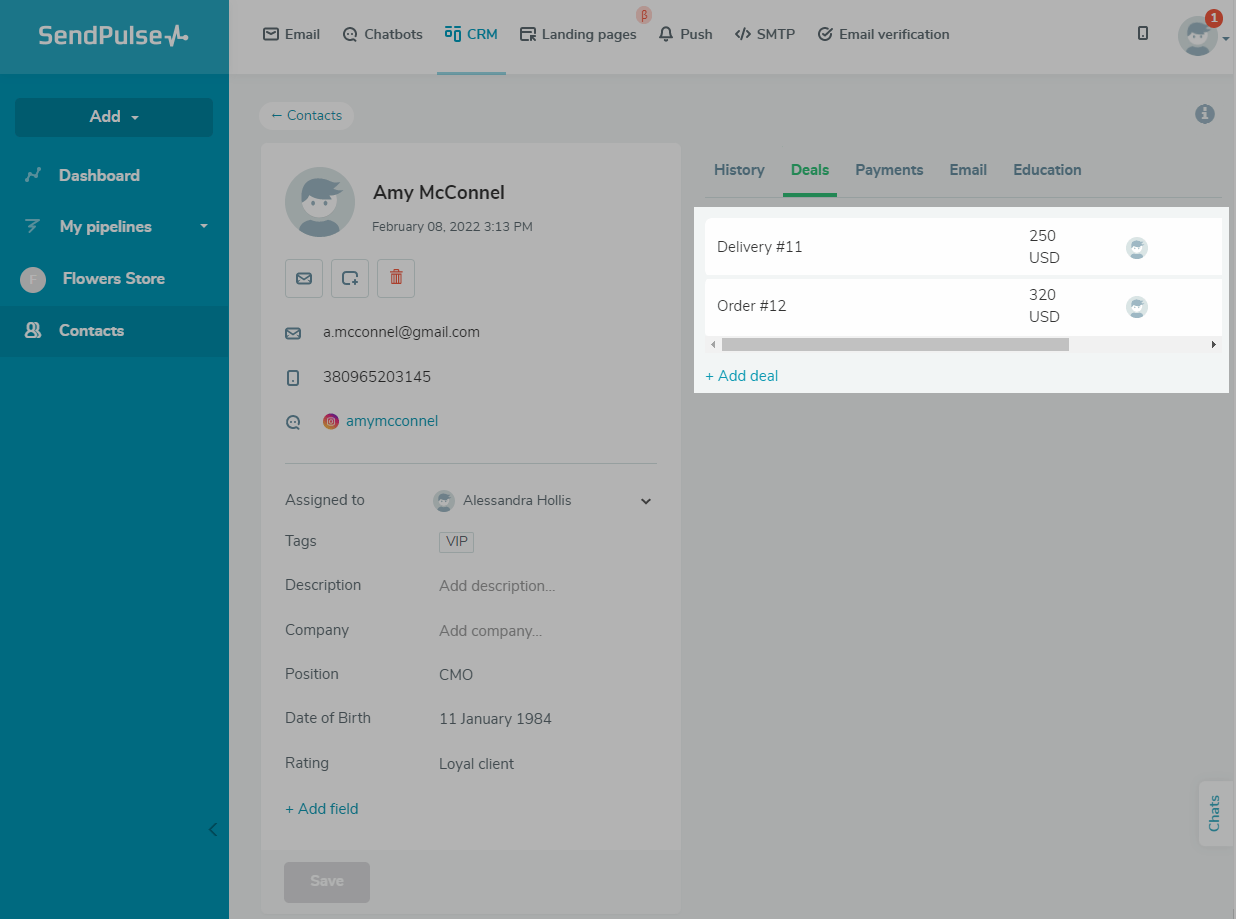Open the Delivery #11 deal row
Viewport: 1236px width, 919px height.
[x=760, y=247]
